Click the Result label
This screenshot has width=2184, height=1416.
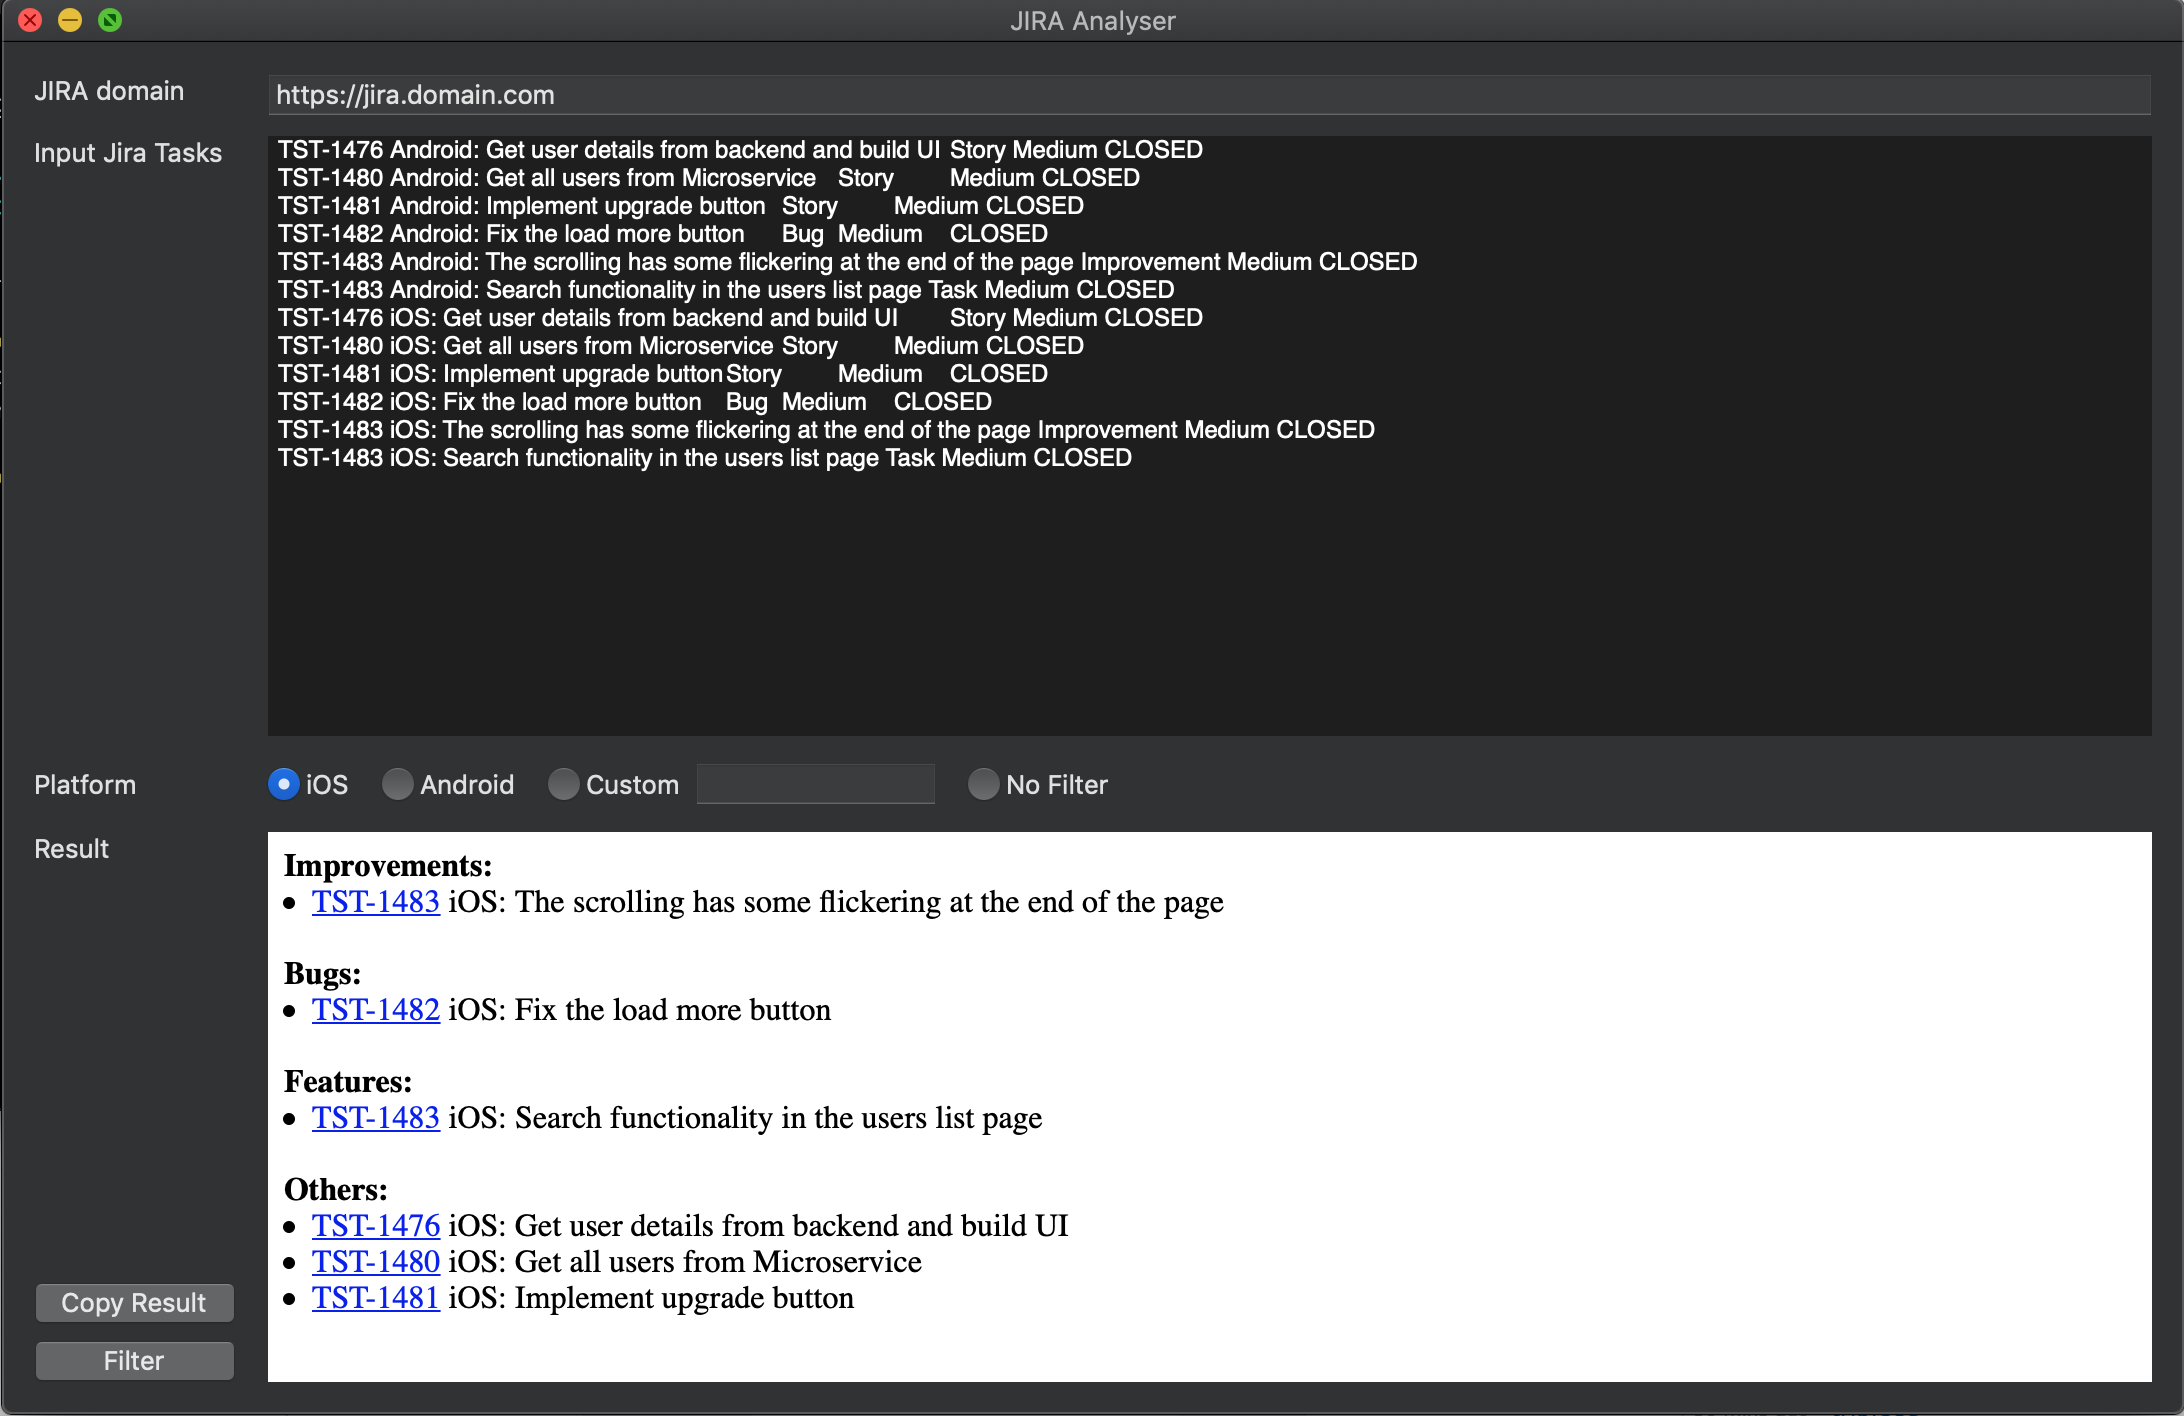(72, 849)
